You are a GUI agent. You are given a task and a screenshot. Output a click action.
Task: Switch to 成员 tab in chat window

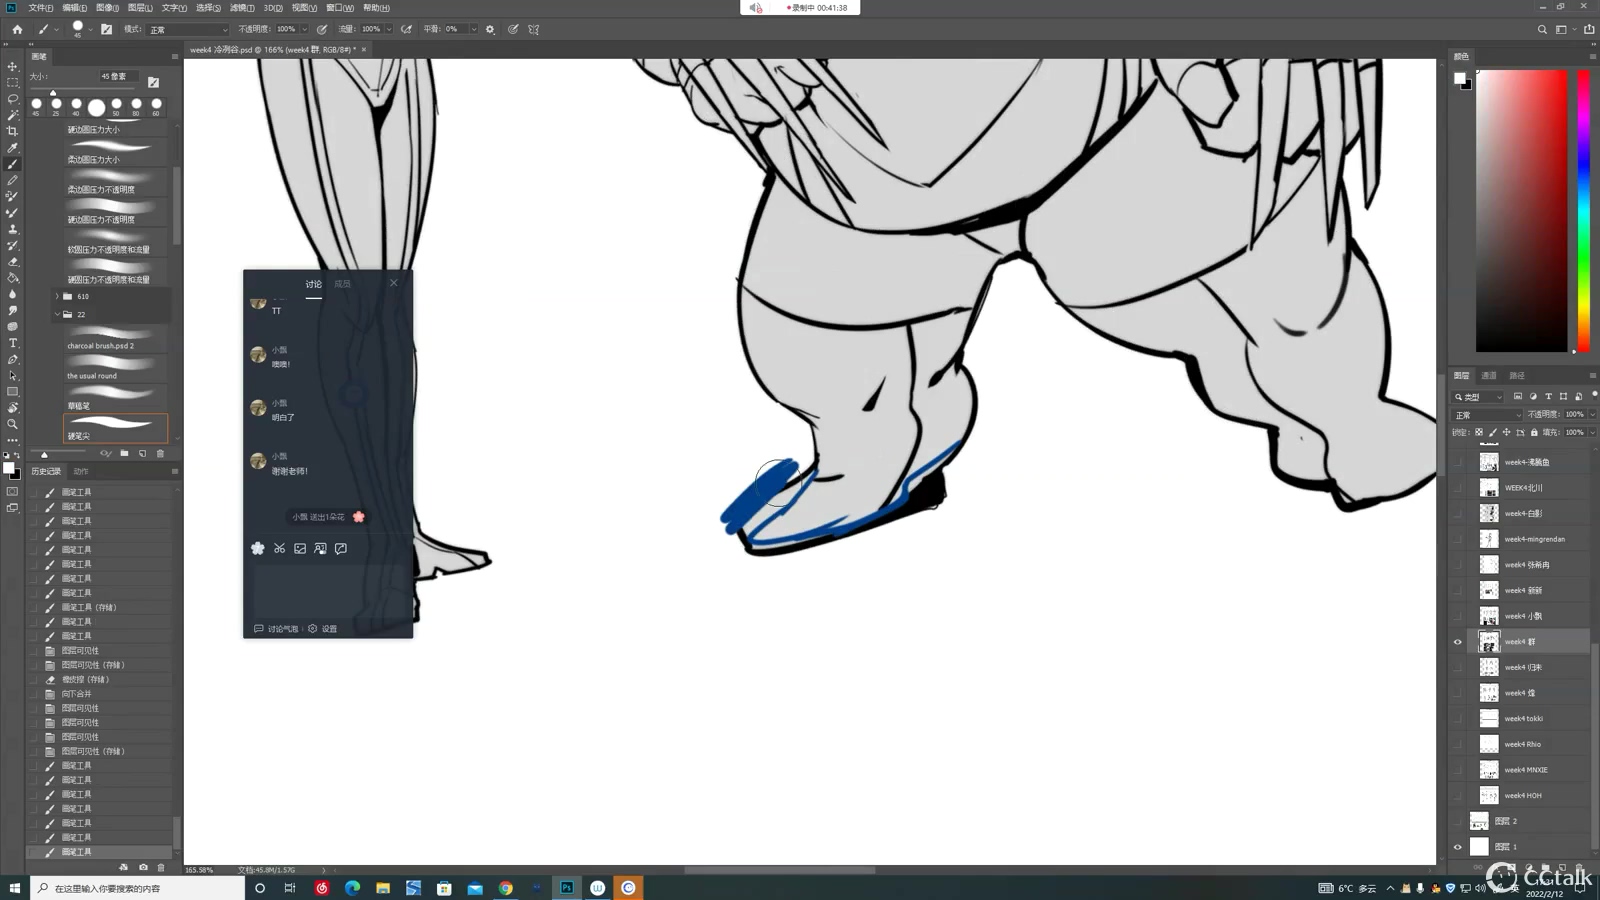tap(343, 284)
